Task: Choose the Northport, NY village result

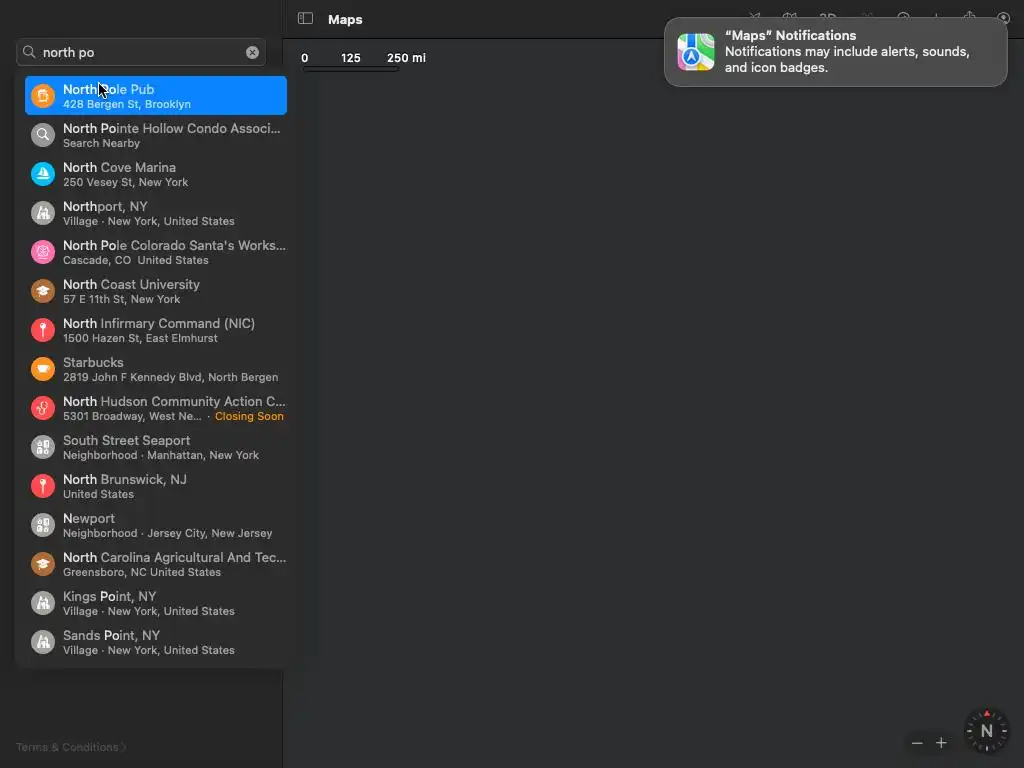Action: (x=155, y=213)
